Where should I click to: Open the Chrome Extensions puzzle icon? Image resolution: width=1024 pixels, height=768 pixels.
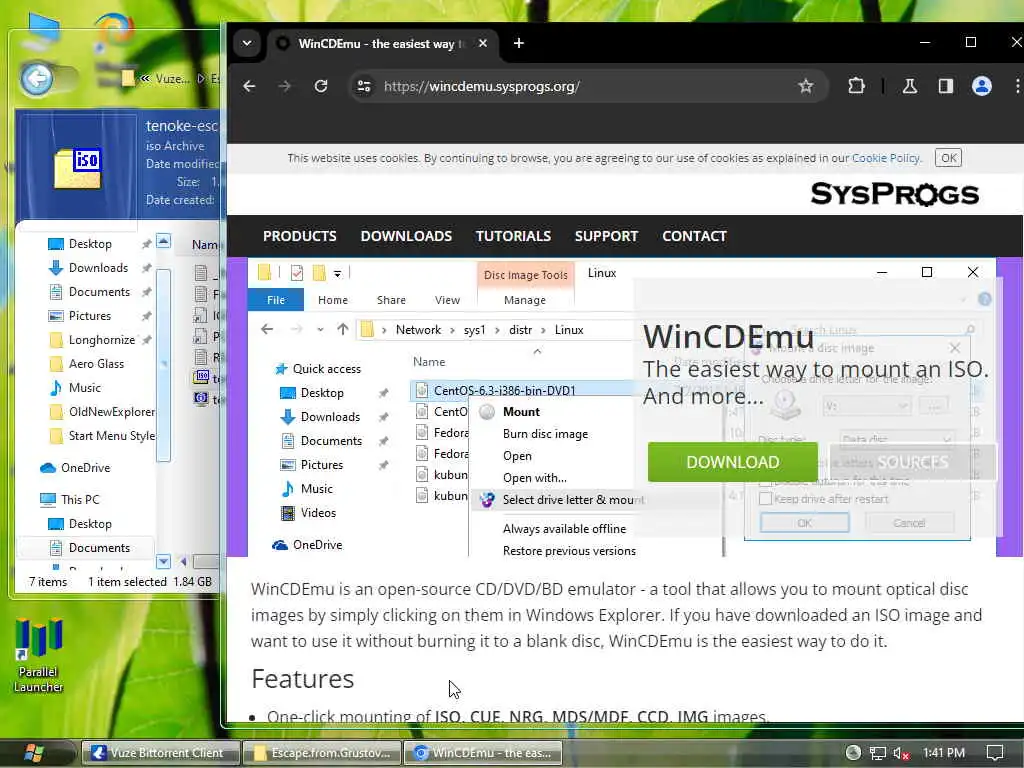coord(856,86)
